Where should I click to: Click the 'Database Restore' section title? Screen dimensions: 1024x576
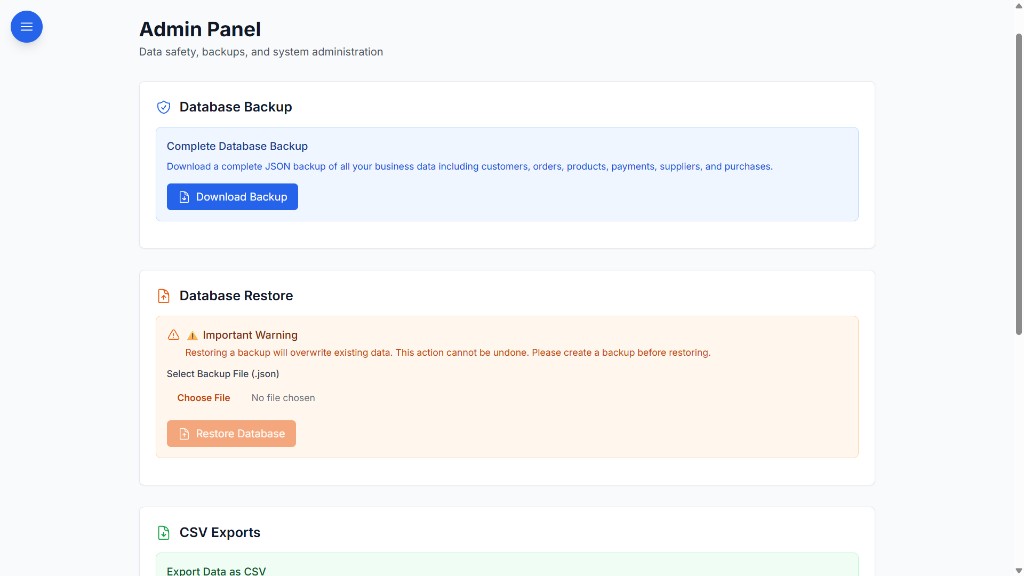(x=236, y=296)
